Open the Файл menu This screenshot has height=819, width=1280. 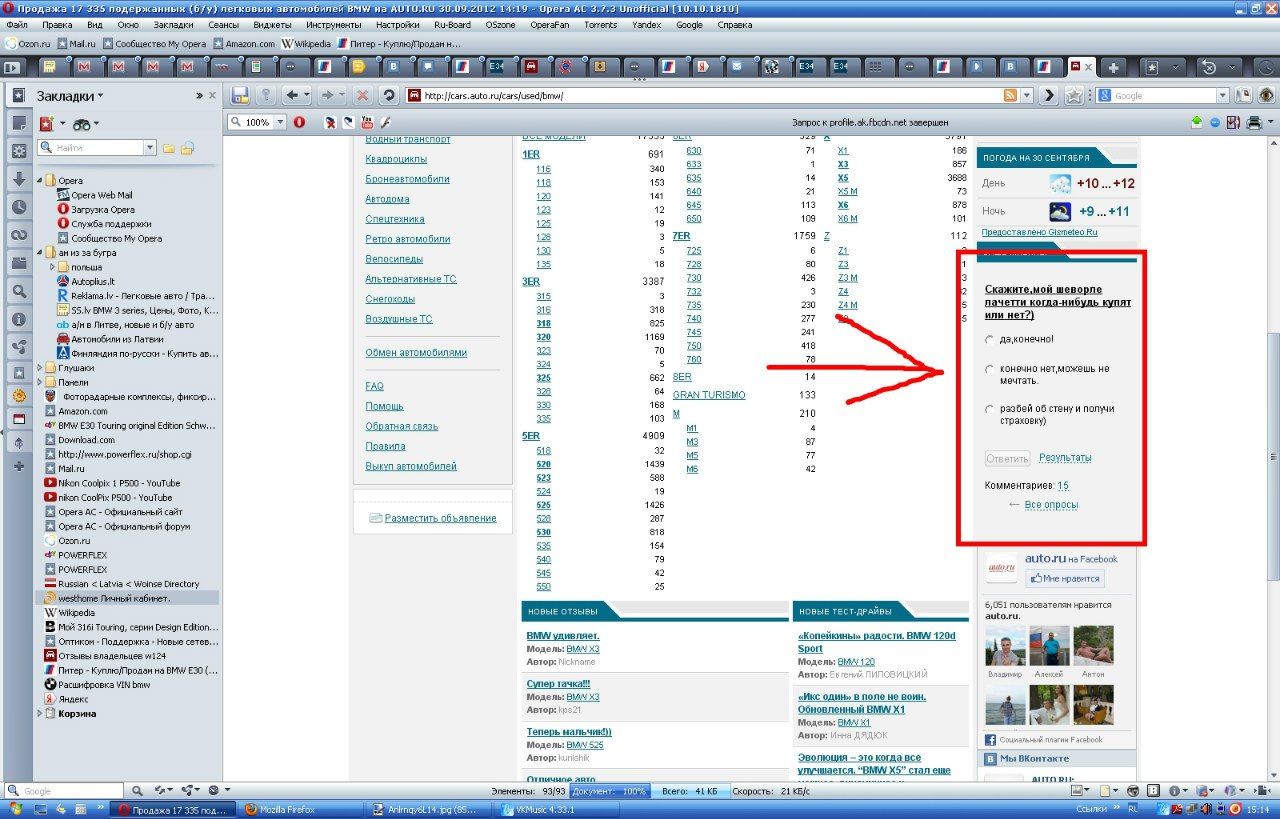tap(17, 24)
